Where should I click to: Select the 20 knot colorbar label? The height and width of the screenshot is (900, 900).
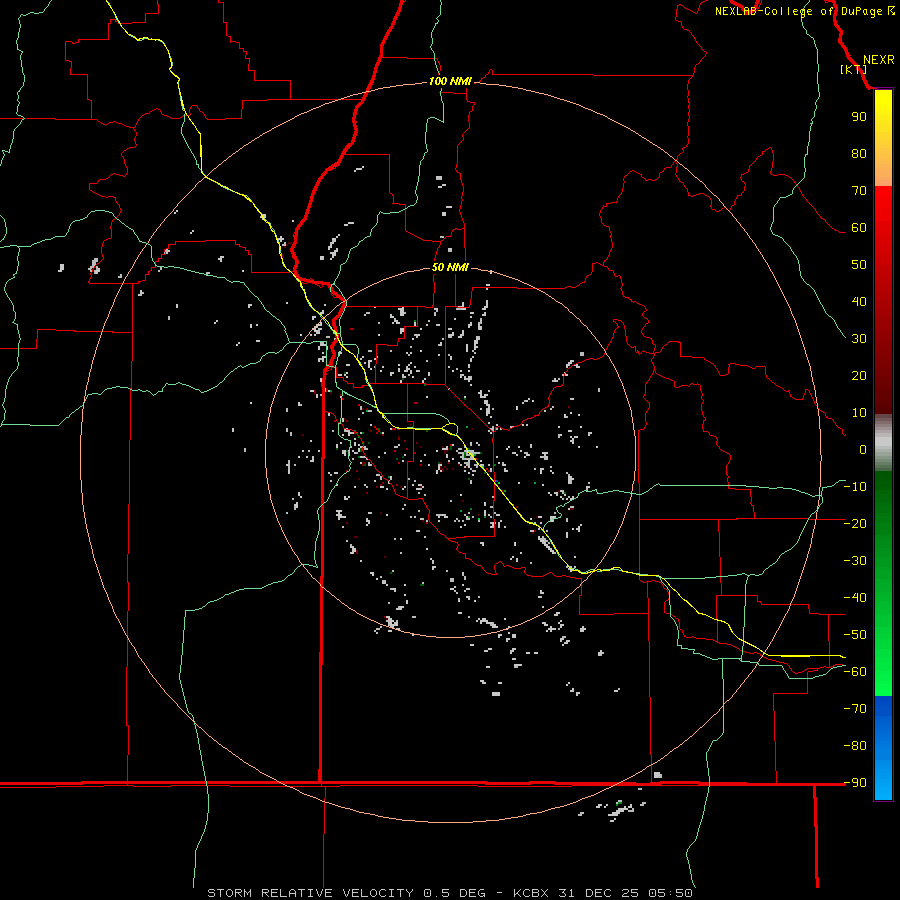click(x=859, y=375)
